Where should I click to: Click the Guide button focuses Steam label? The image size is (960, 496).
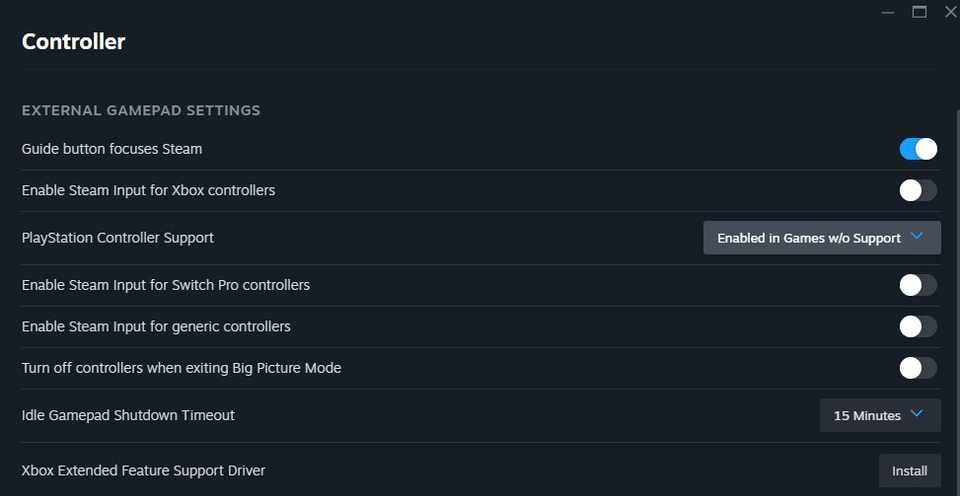point(112,149)
